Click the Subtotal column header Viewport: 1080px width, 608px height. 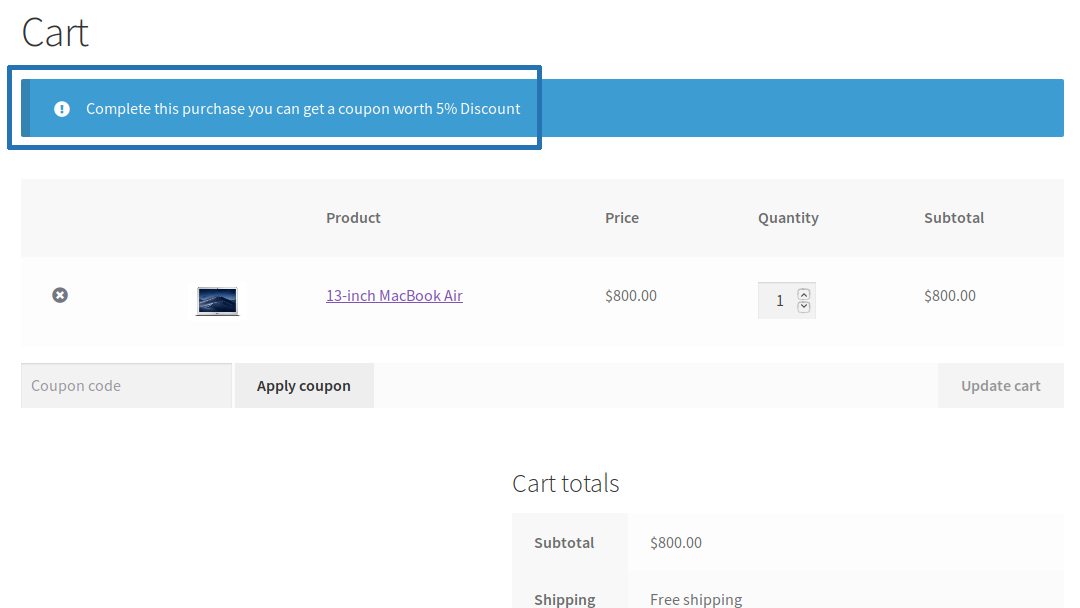point(954,217)
